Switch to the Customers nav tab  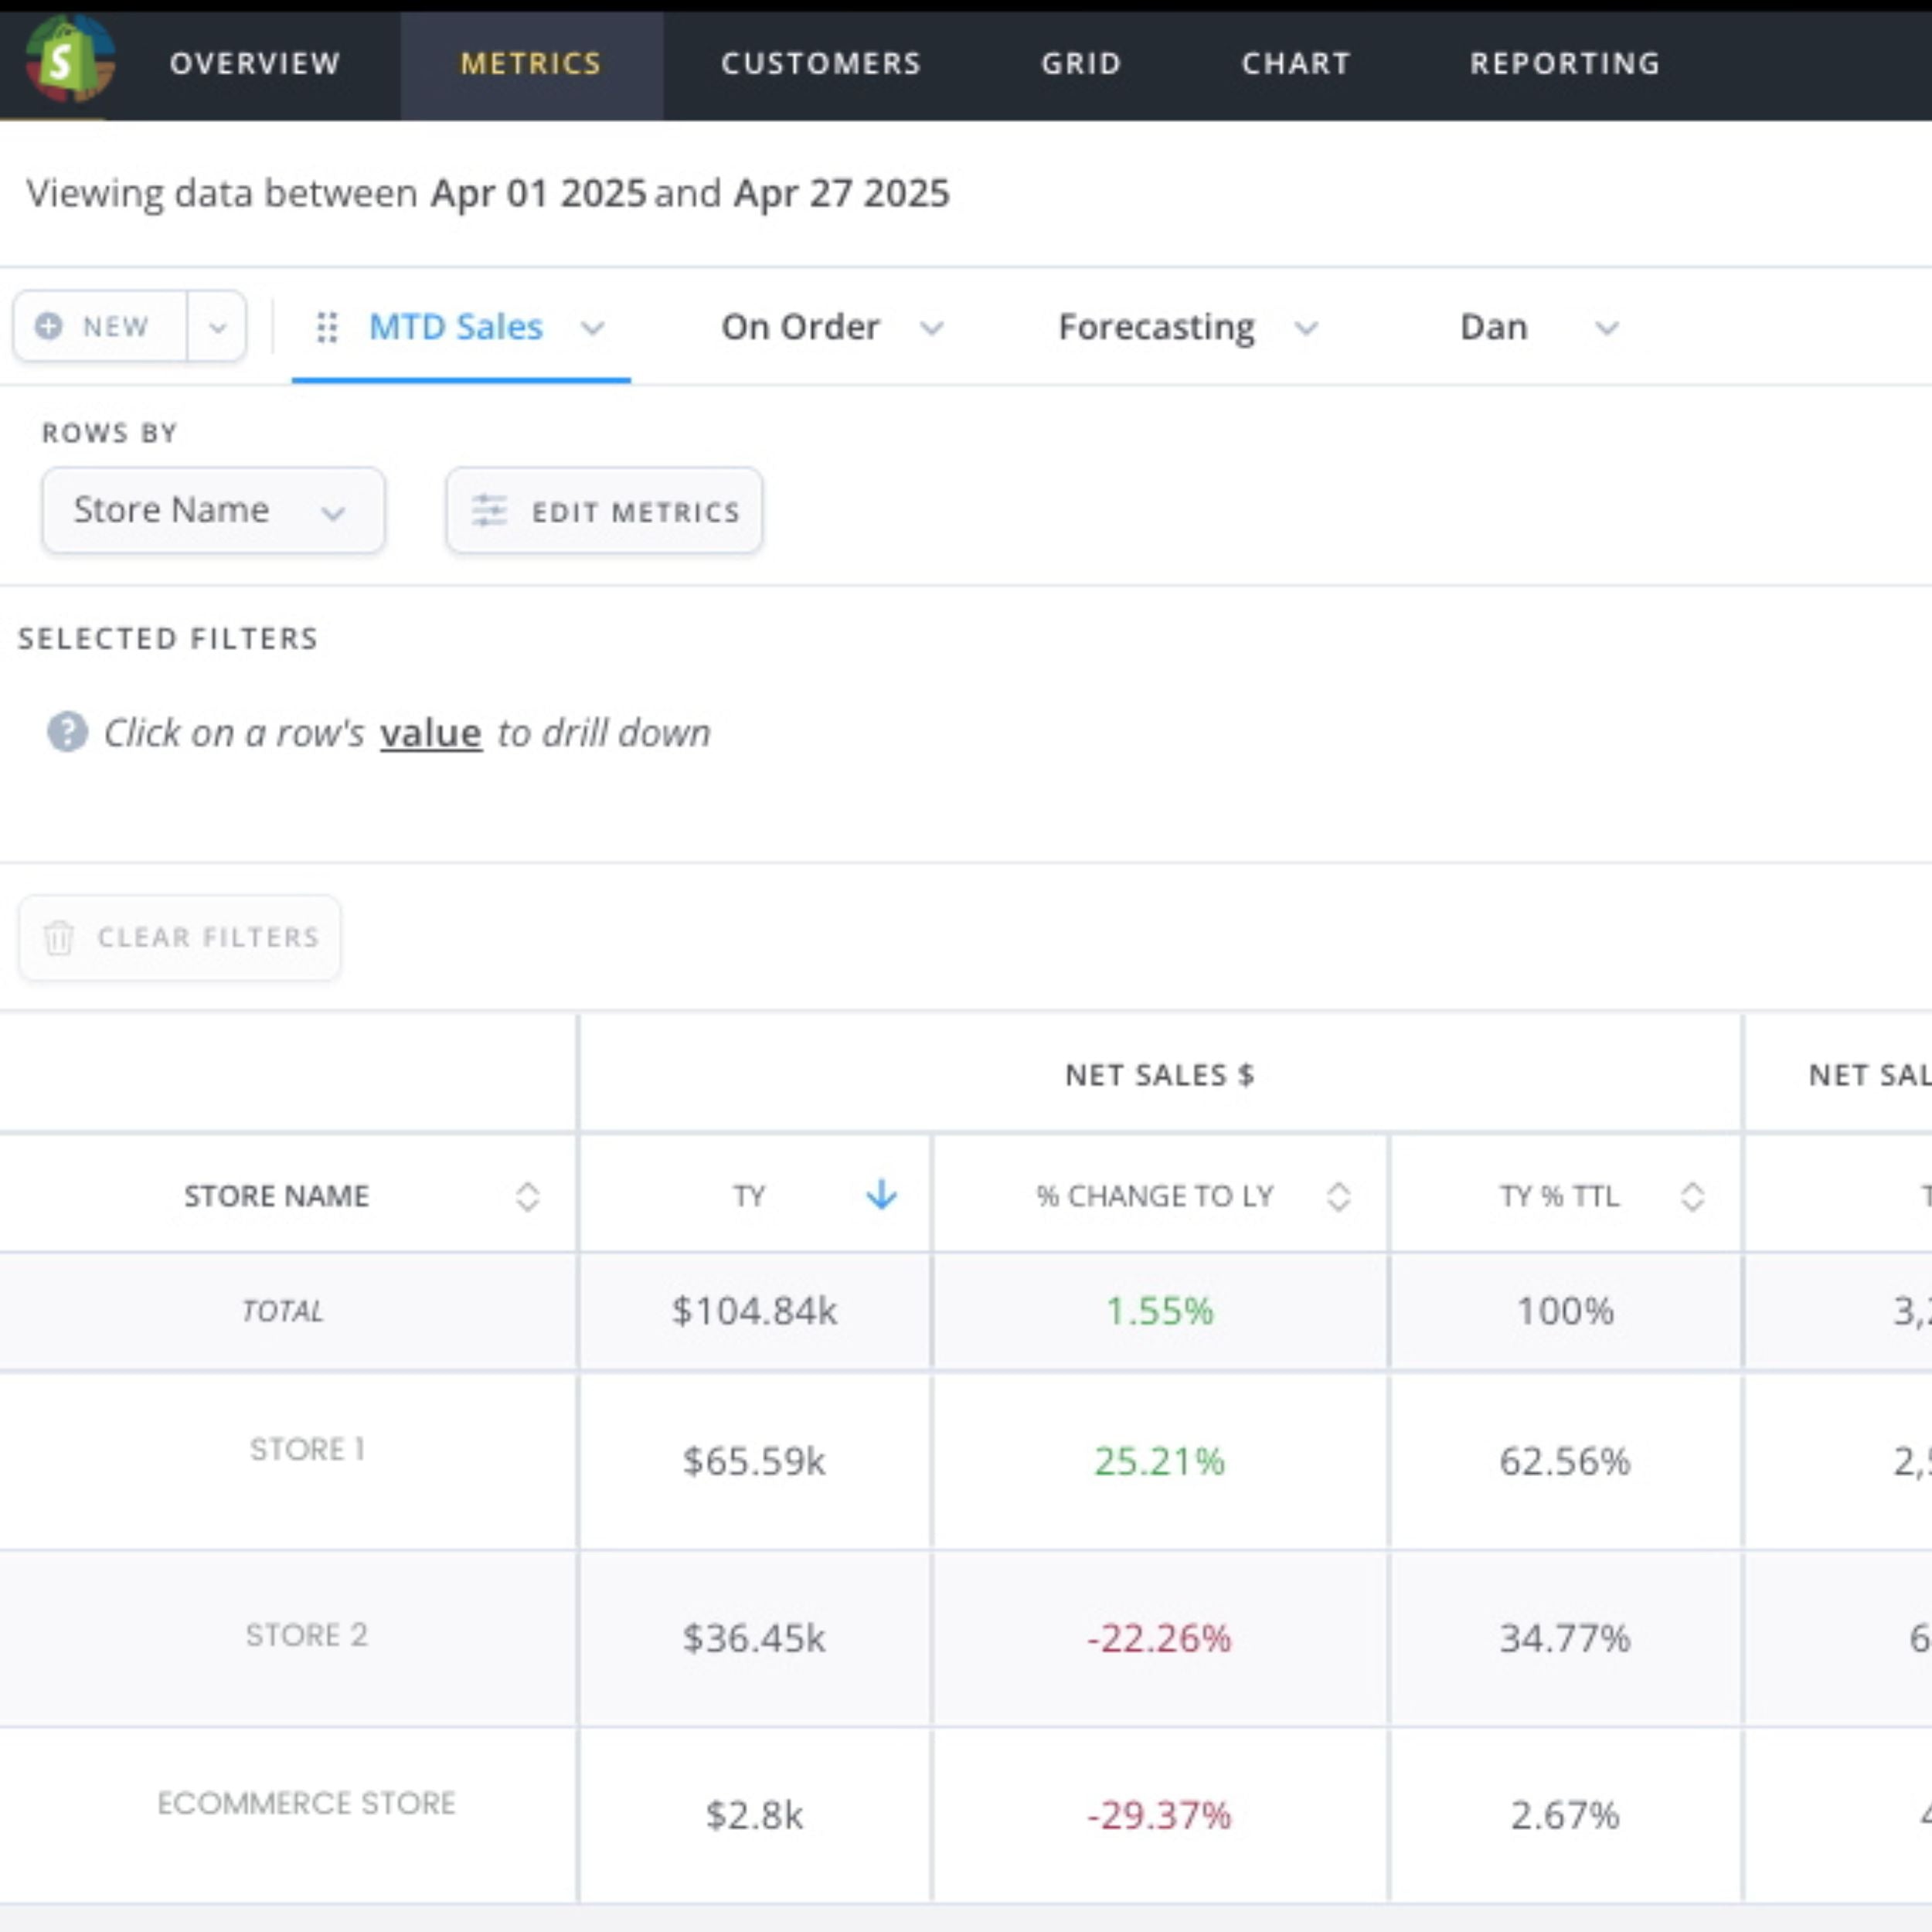820,64
